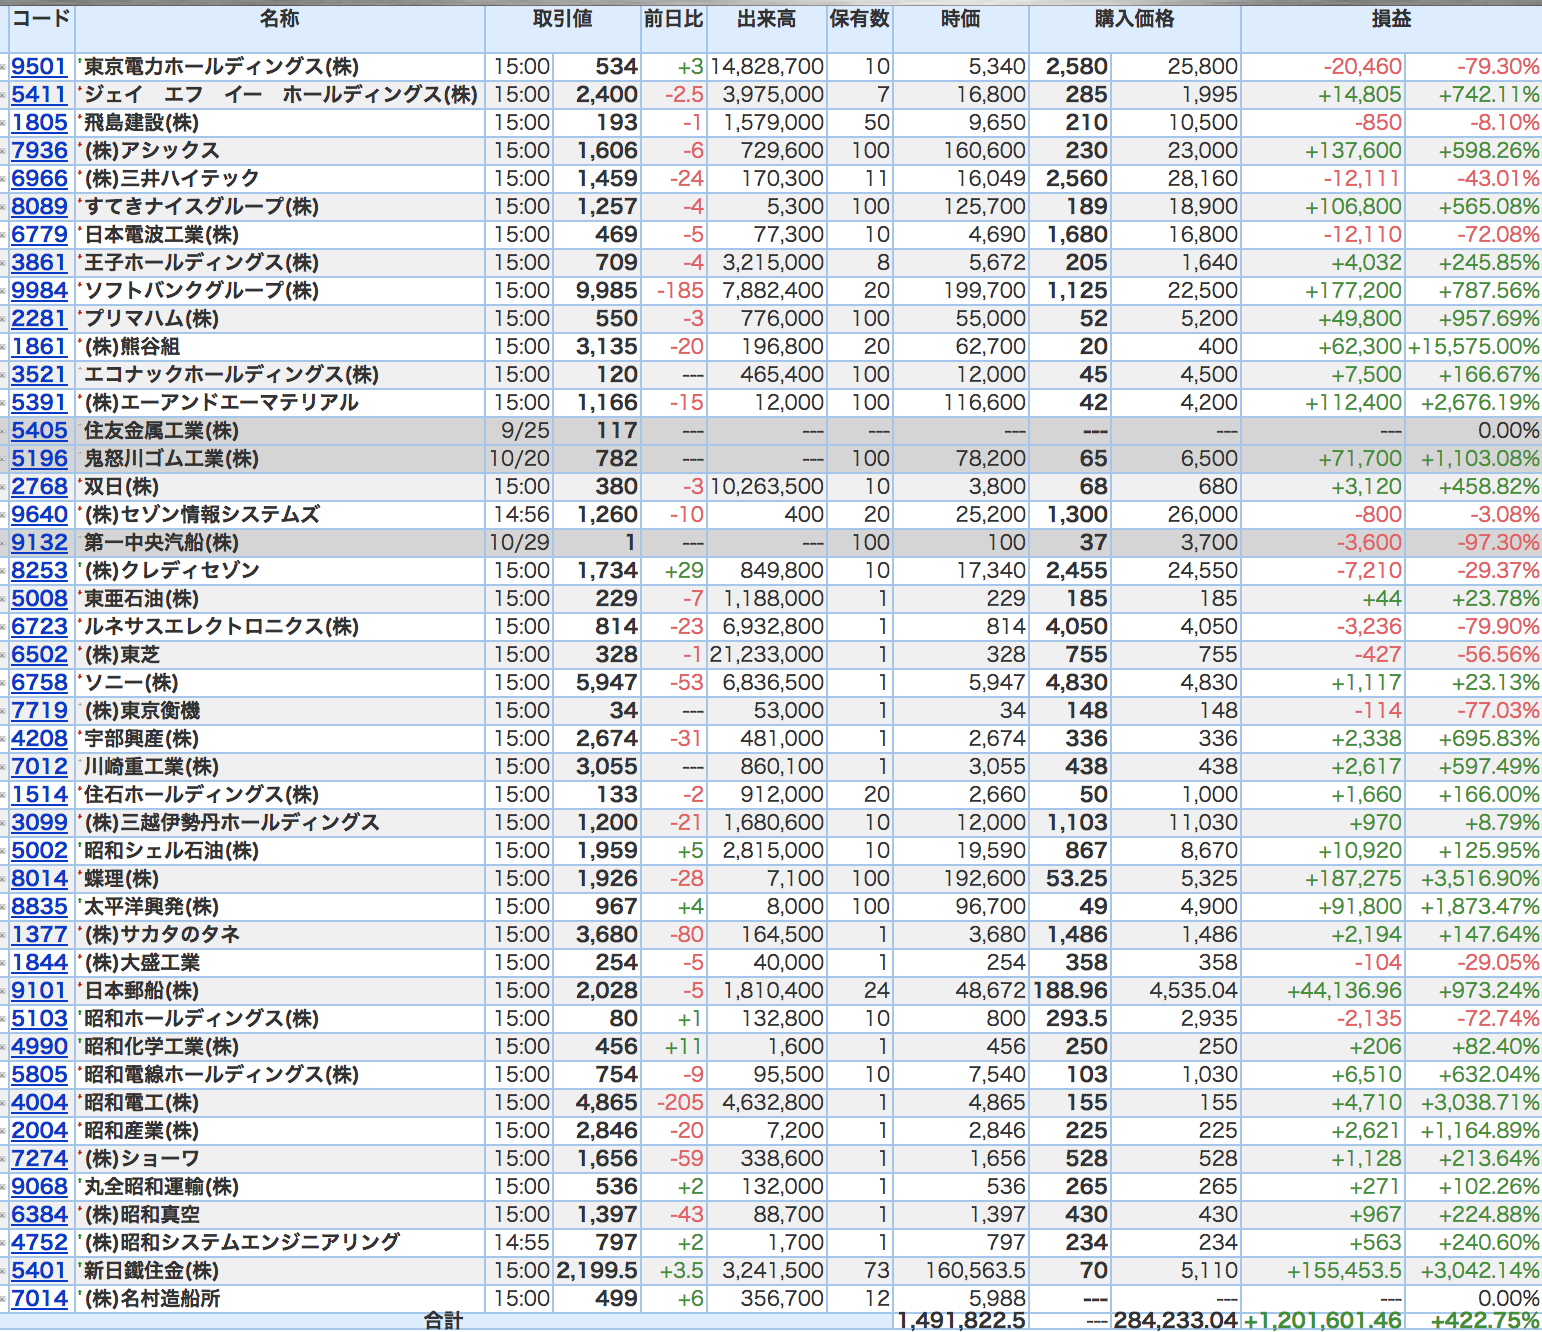
Task: Click stock code link 3099
Action: point(39,822)
